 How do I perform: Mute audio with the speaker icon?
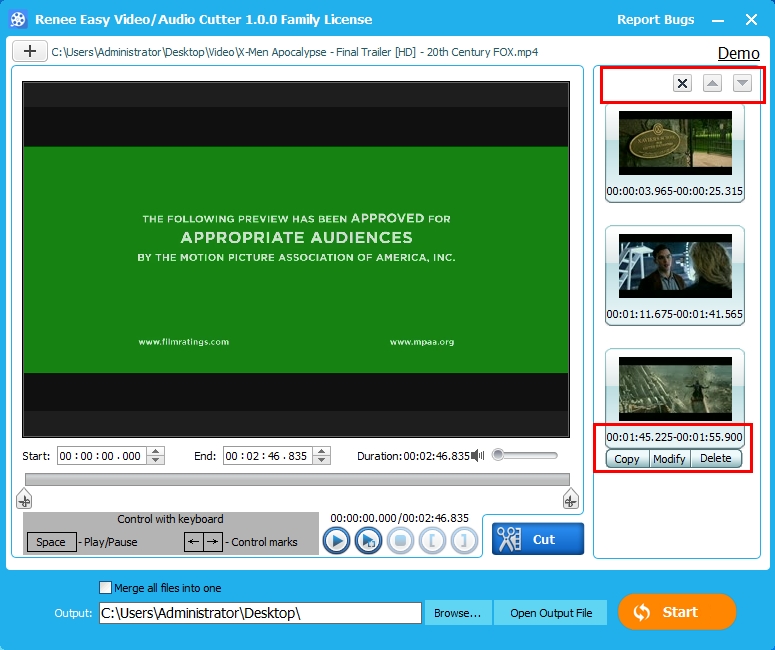tap(478, 455)
